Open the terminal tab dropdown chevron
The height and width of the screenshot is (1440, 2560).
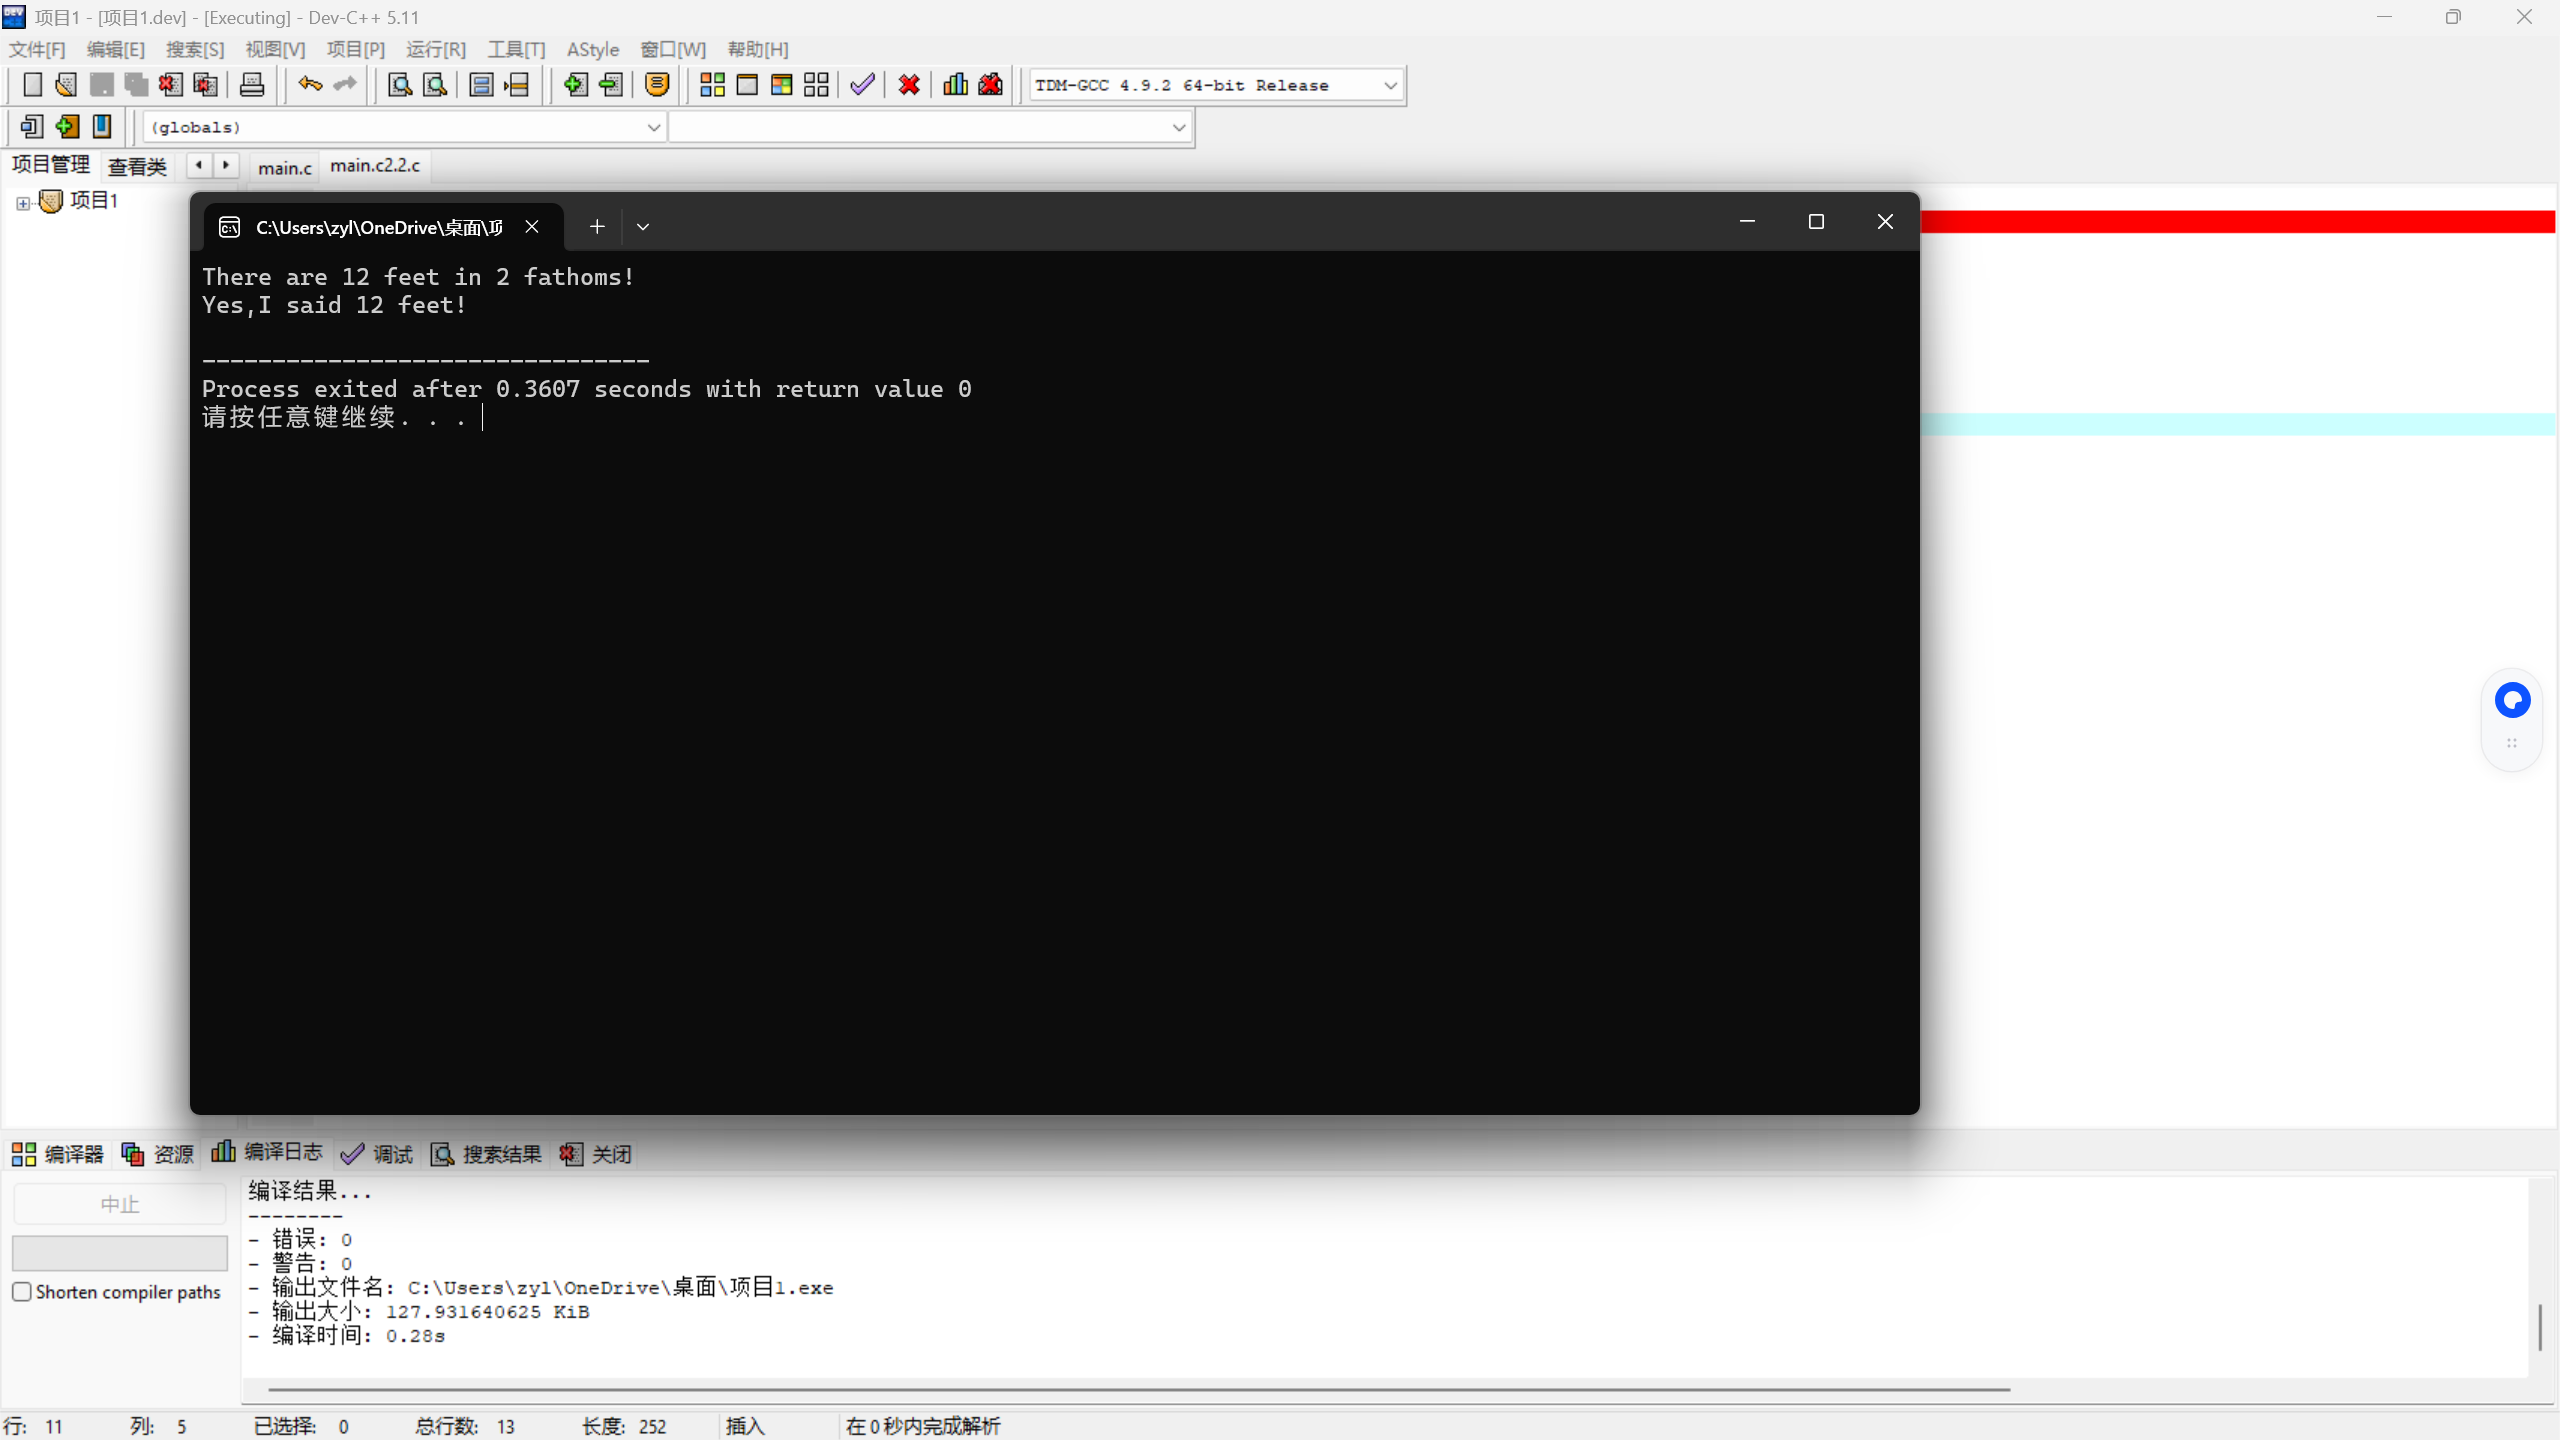tap(643, 227)
